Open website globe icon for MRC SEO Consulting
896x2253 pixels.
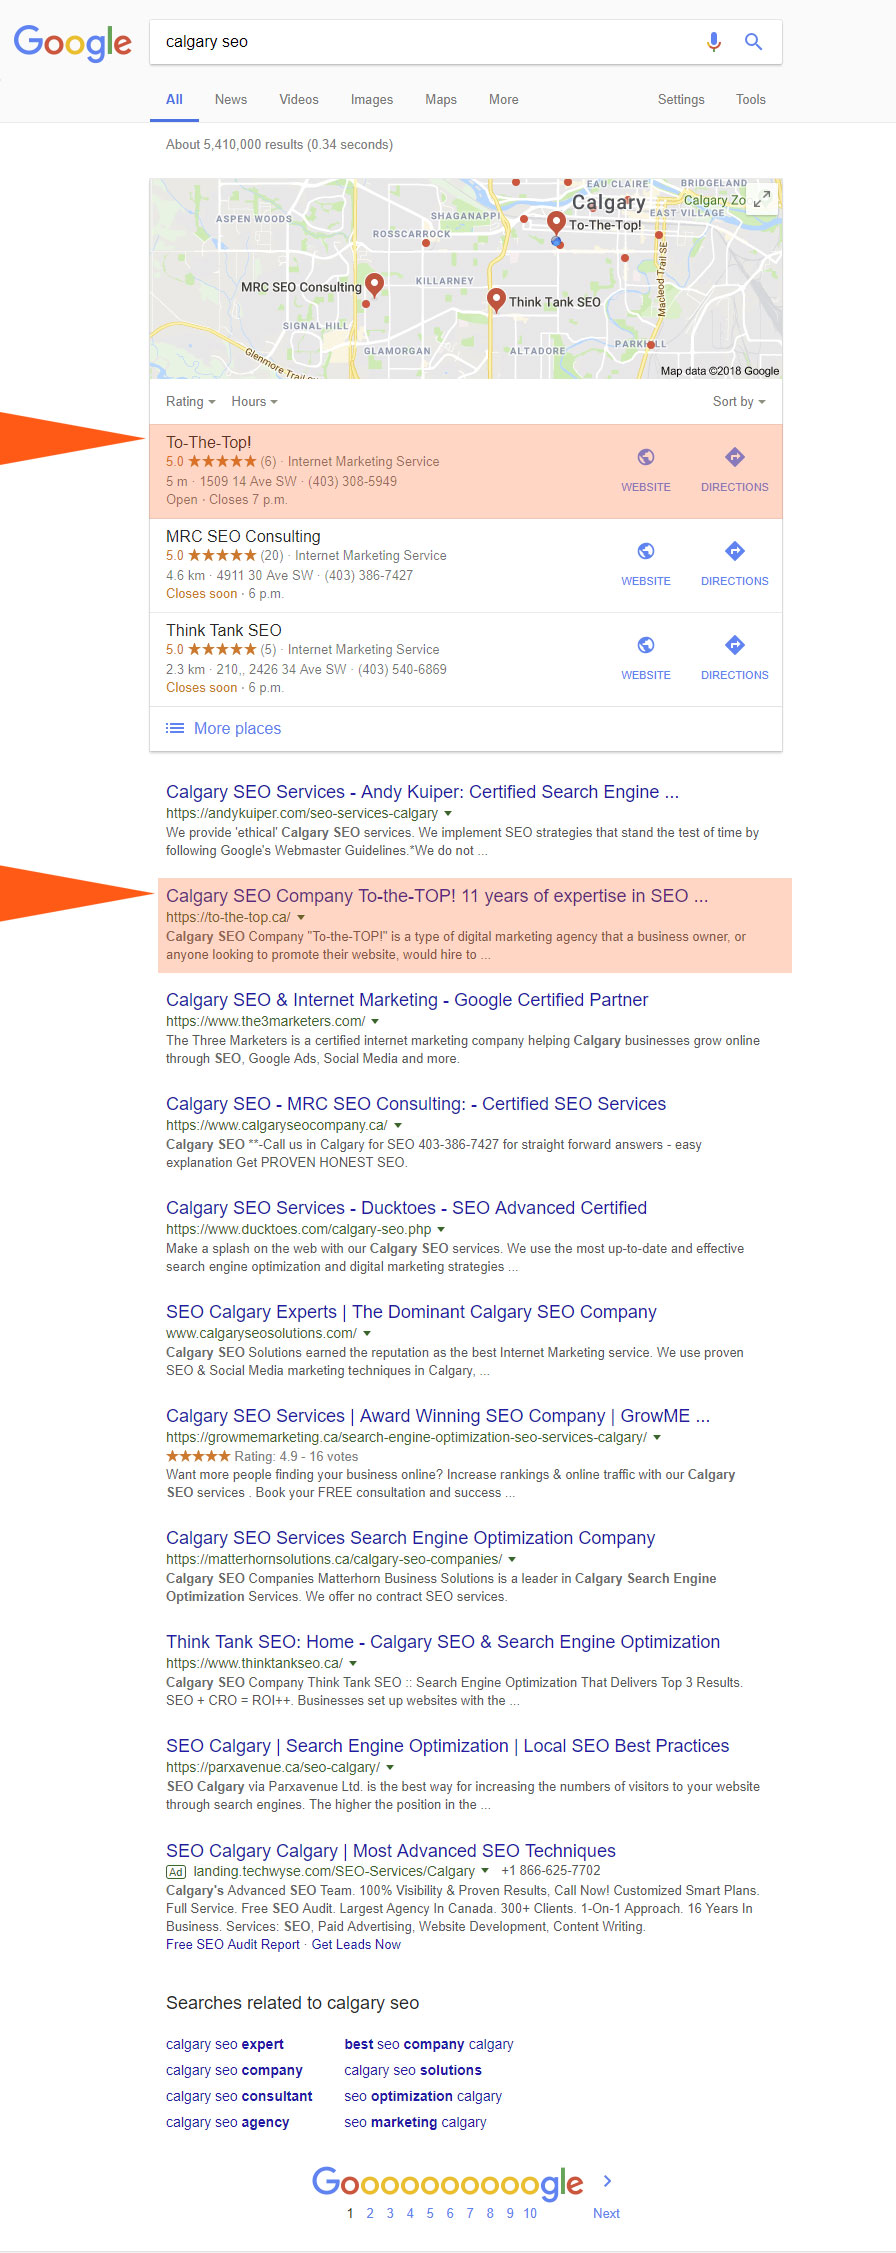(646, 551)
